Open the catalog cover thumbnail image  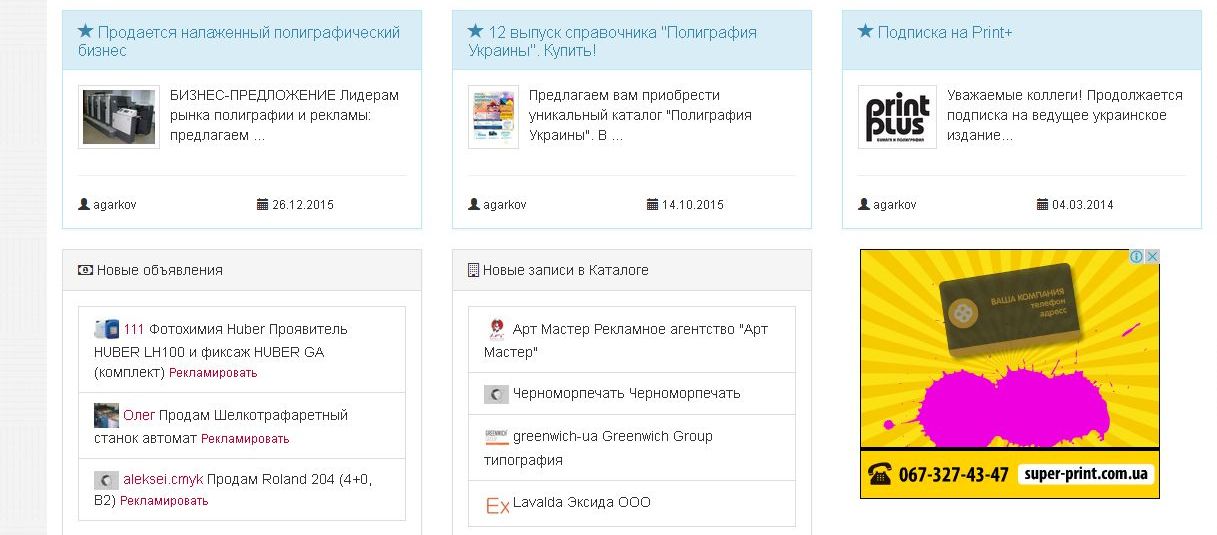coord(493,117)
